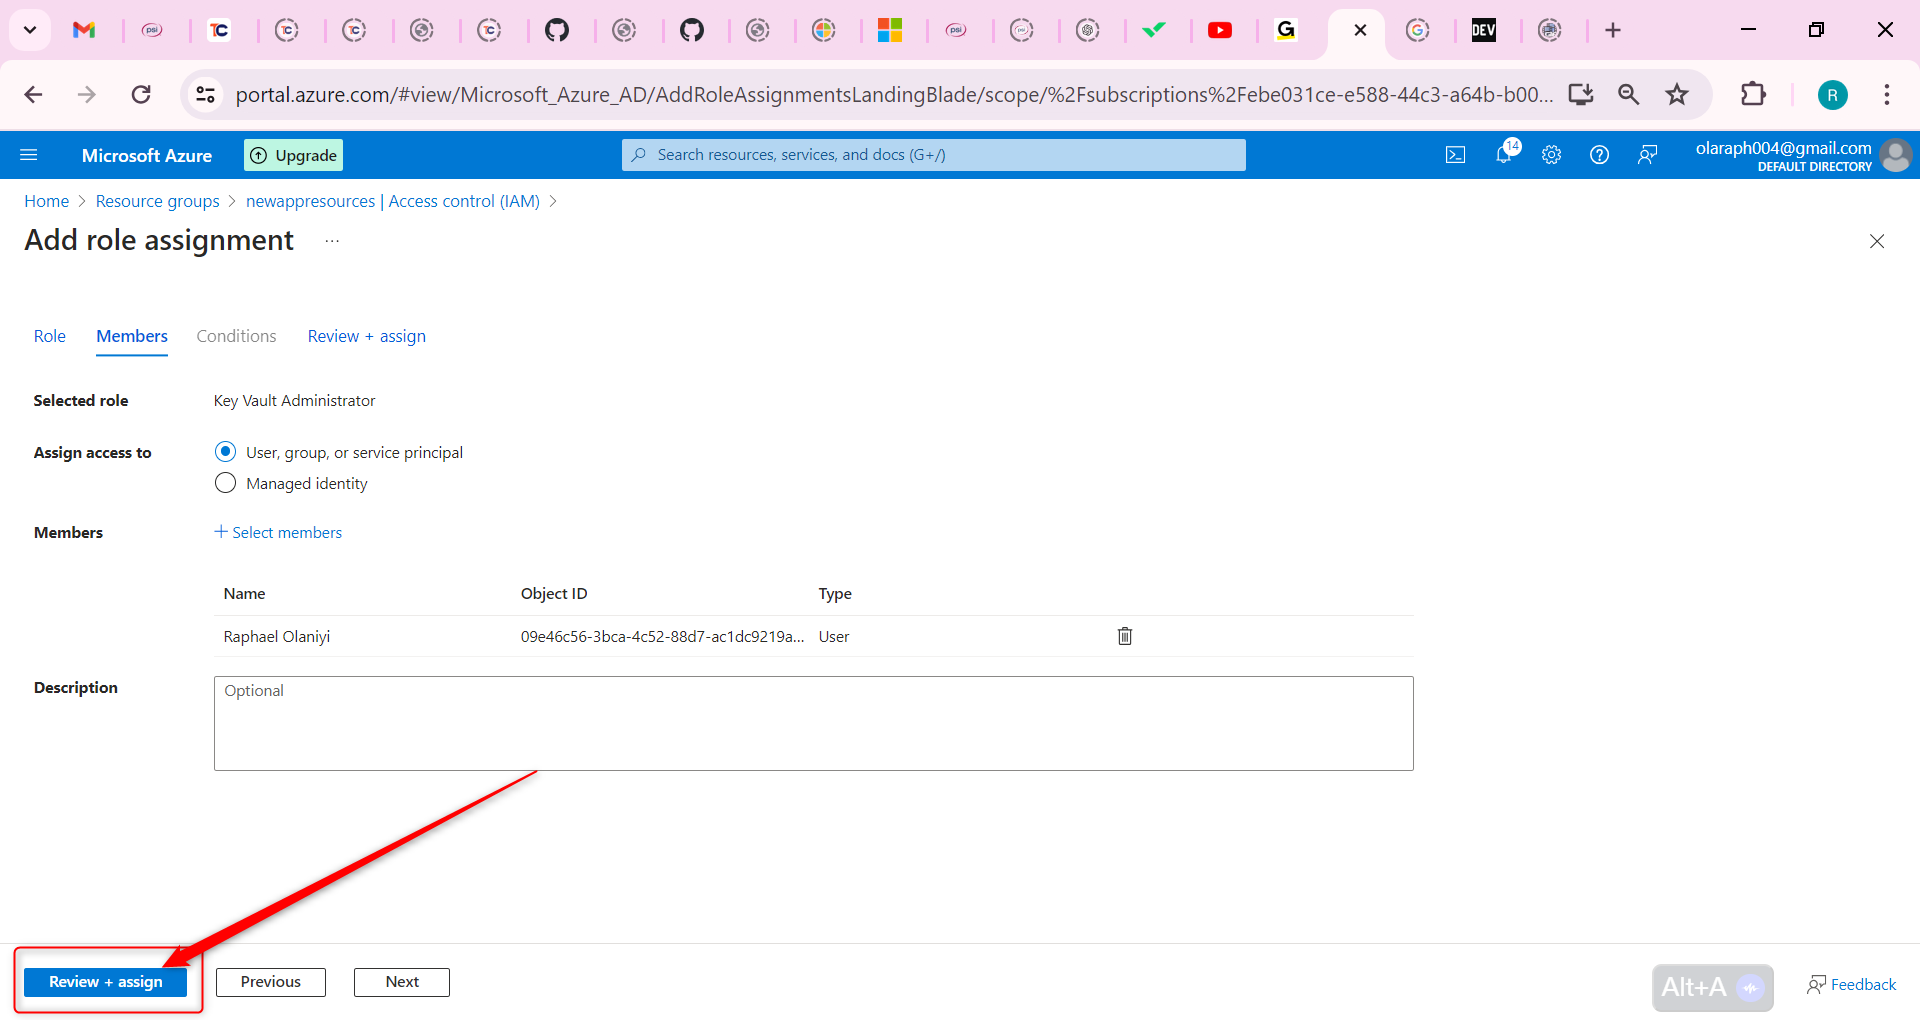Viewport: 1920px width, 1020px height.
Task: Switch to the Role tab
Action: (x=49, y=335)
